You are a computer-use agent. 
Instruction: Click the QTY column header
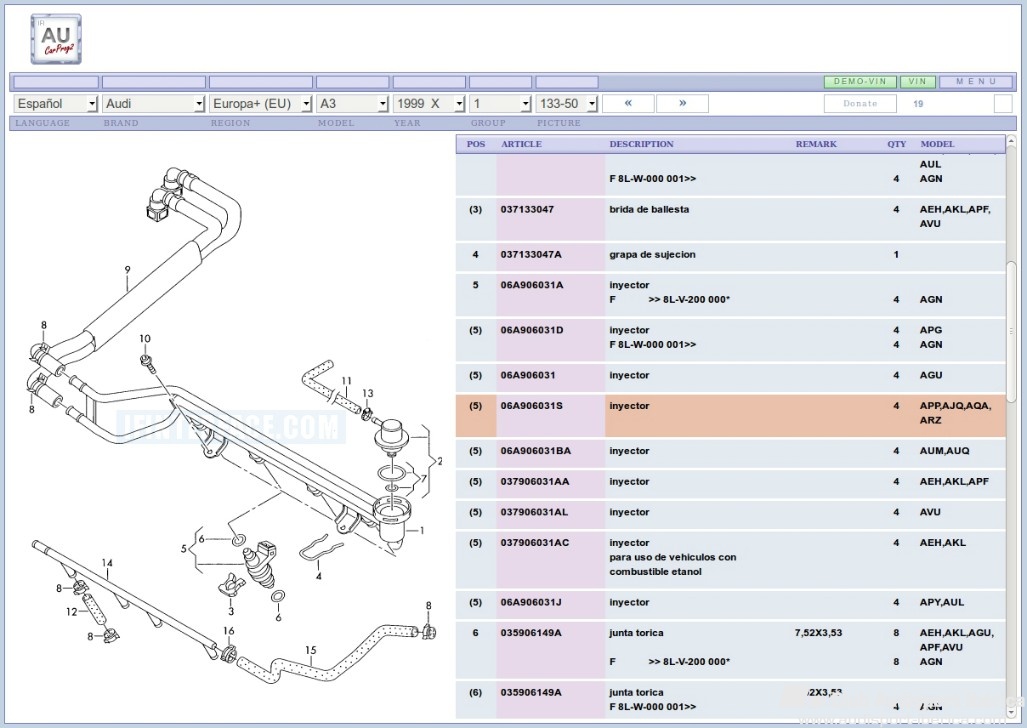tap(897, 144)
